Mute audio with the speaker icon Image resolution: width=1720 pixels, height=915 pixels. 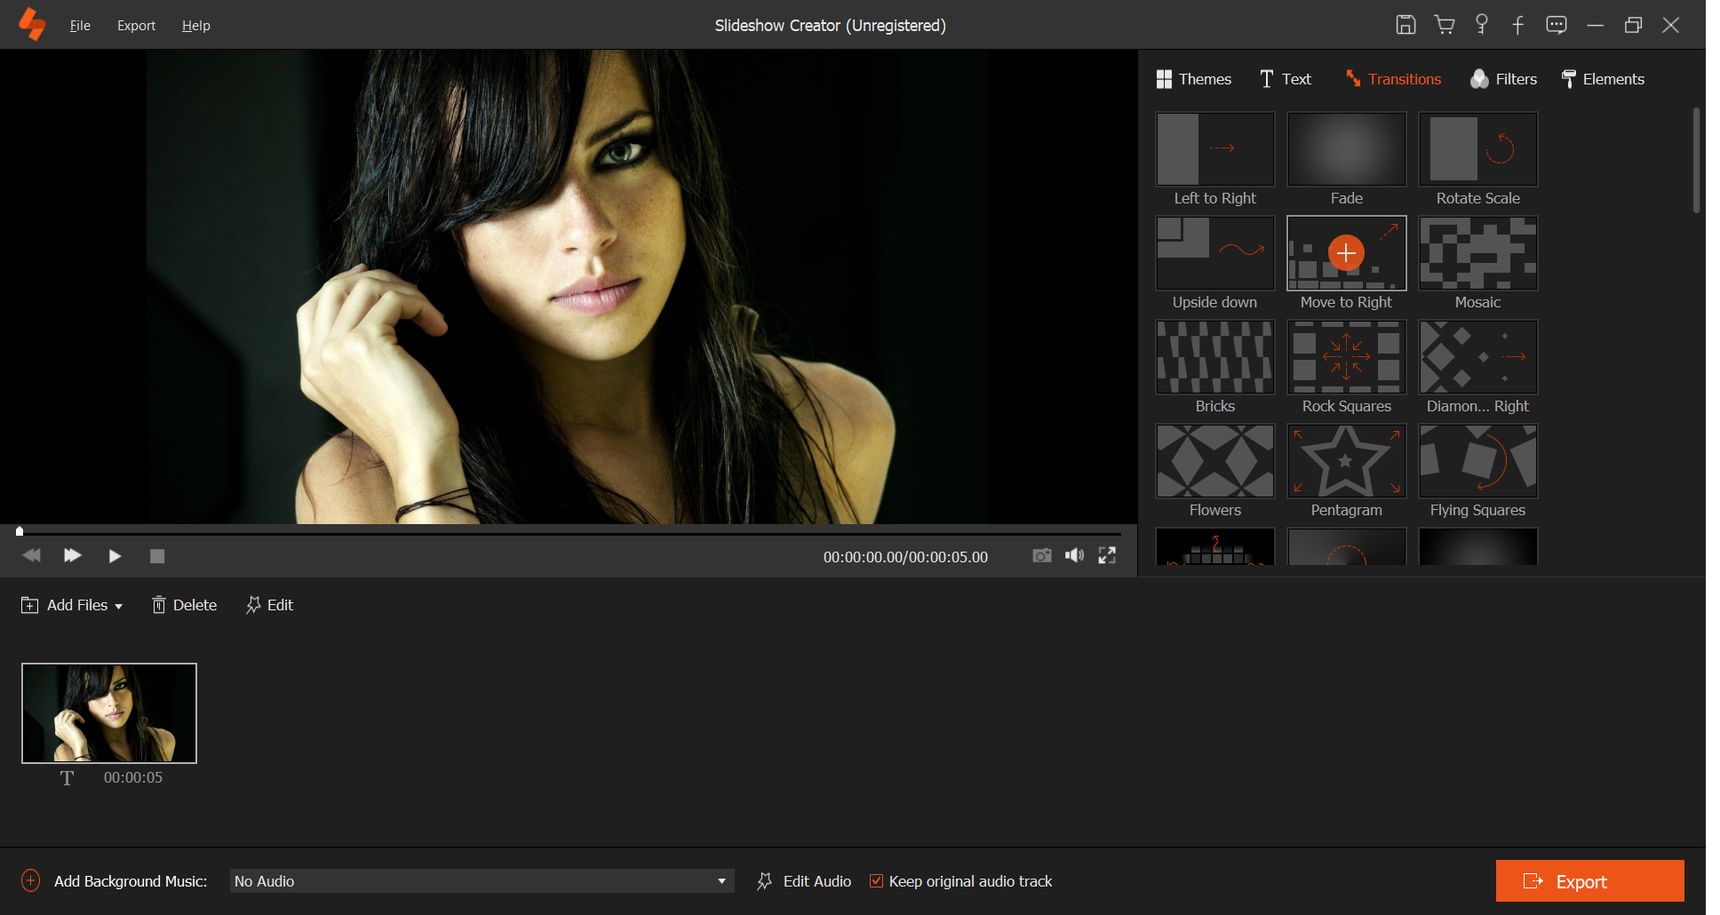pos(1074,555)
